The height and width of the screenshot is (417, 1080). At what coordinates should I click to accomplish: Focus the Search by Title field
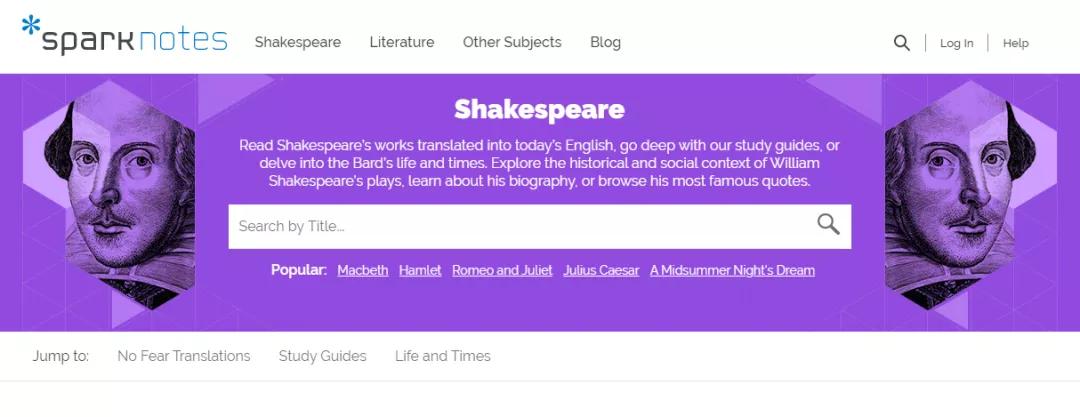pos(520,226)
